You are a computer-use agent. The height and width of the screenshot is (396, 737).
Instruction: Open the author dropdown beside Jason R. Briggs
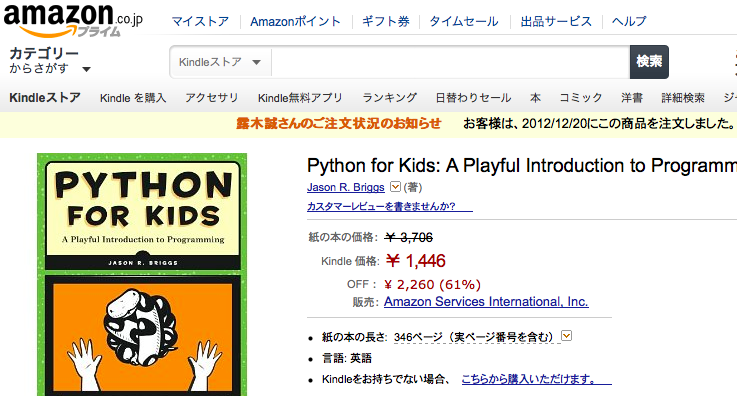[x=395, y=187]
